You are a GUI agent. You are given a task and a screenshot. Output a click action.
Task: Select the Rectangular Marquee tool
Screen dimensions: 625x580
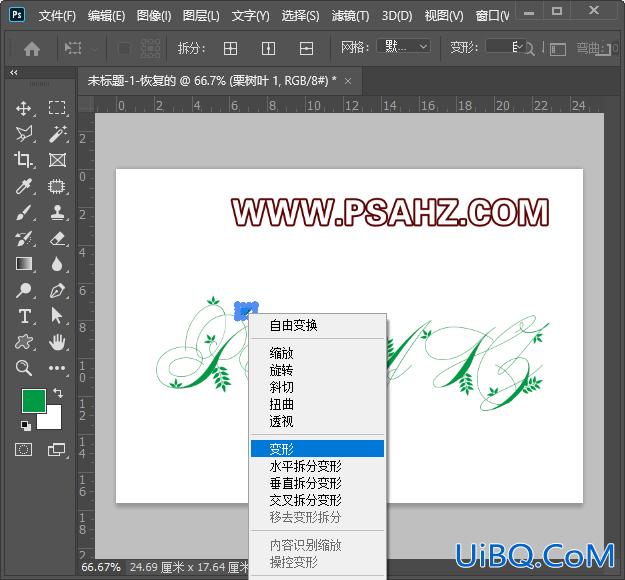click(x=57, y=108)
